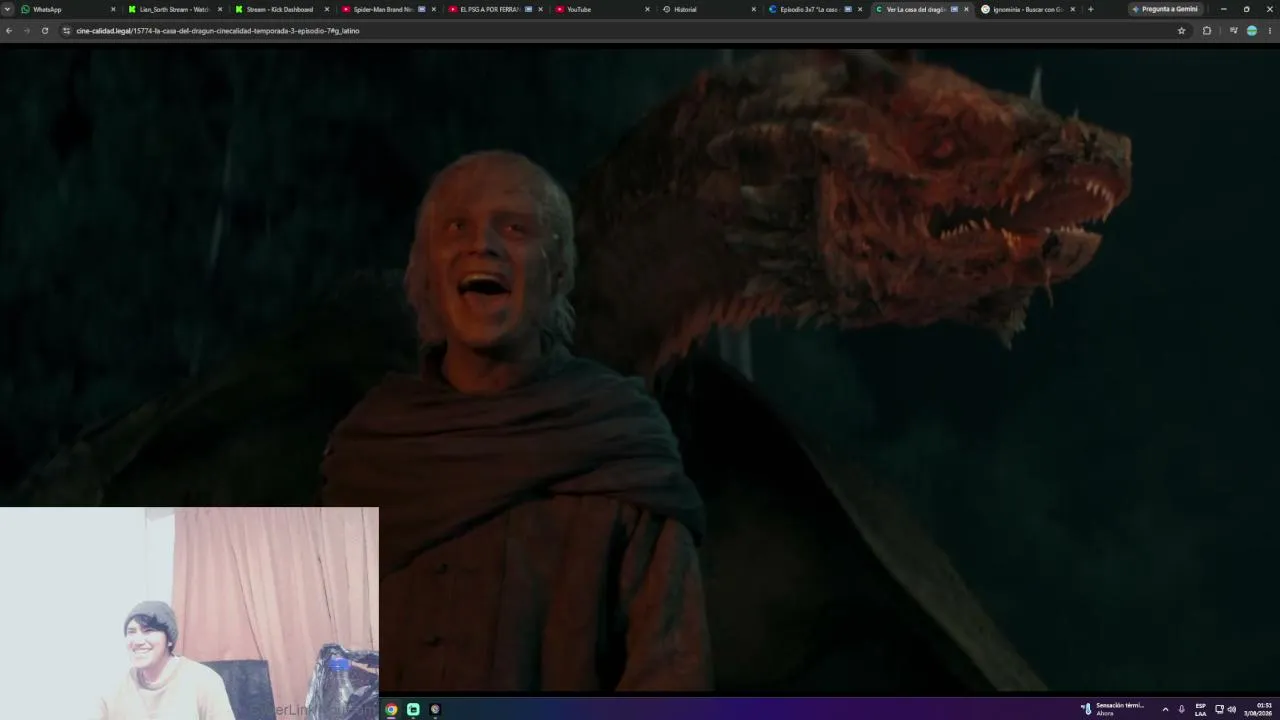This screenshot has height=720, width=1280.
Task: Switch to the YouTube tab
Action: [x=603, y=9]
